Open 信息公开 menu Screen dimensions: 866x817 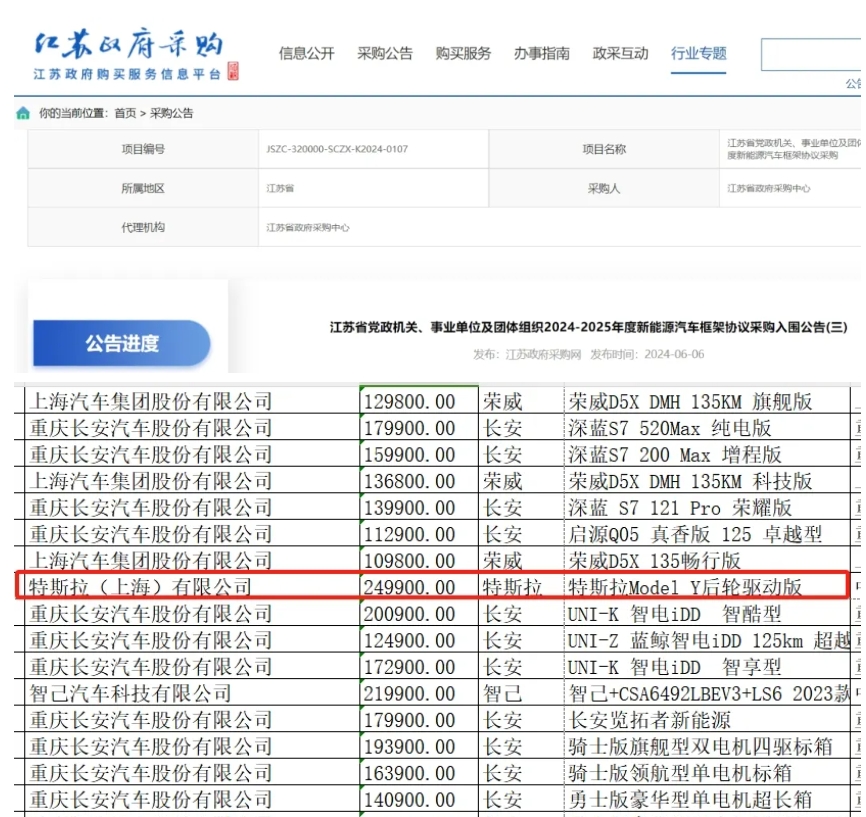307,54
